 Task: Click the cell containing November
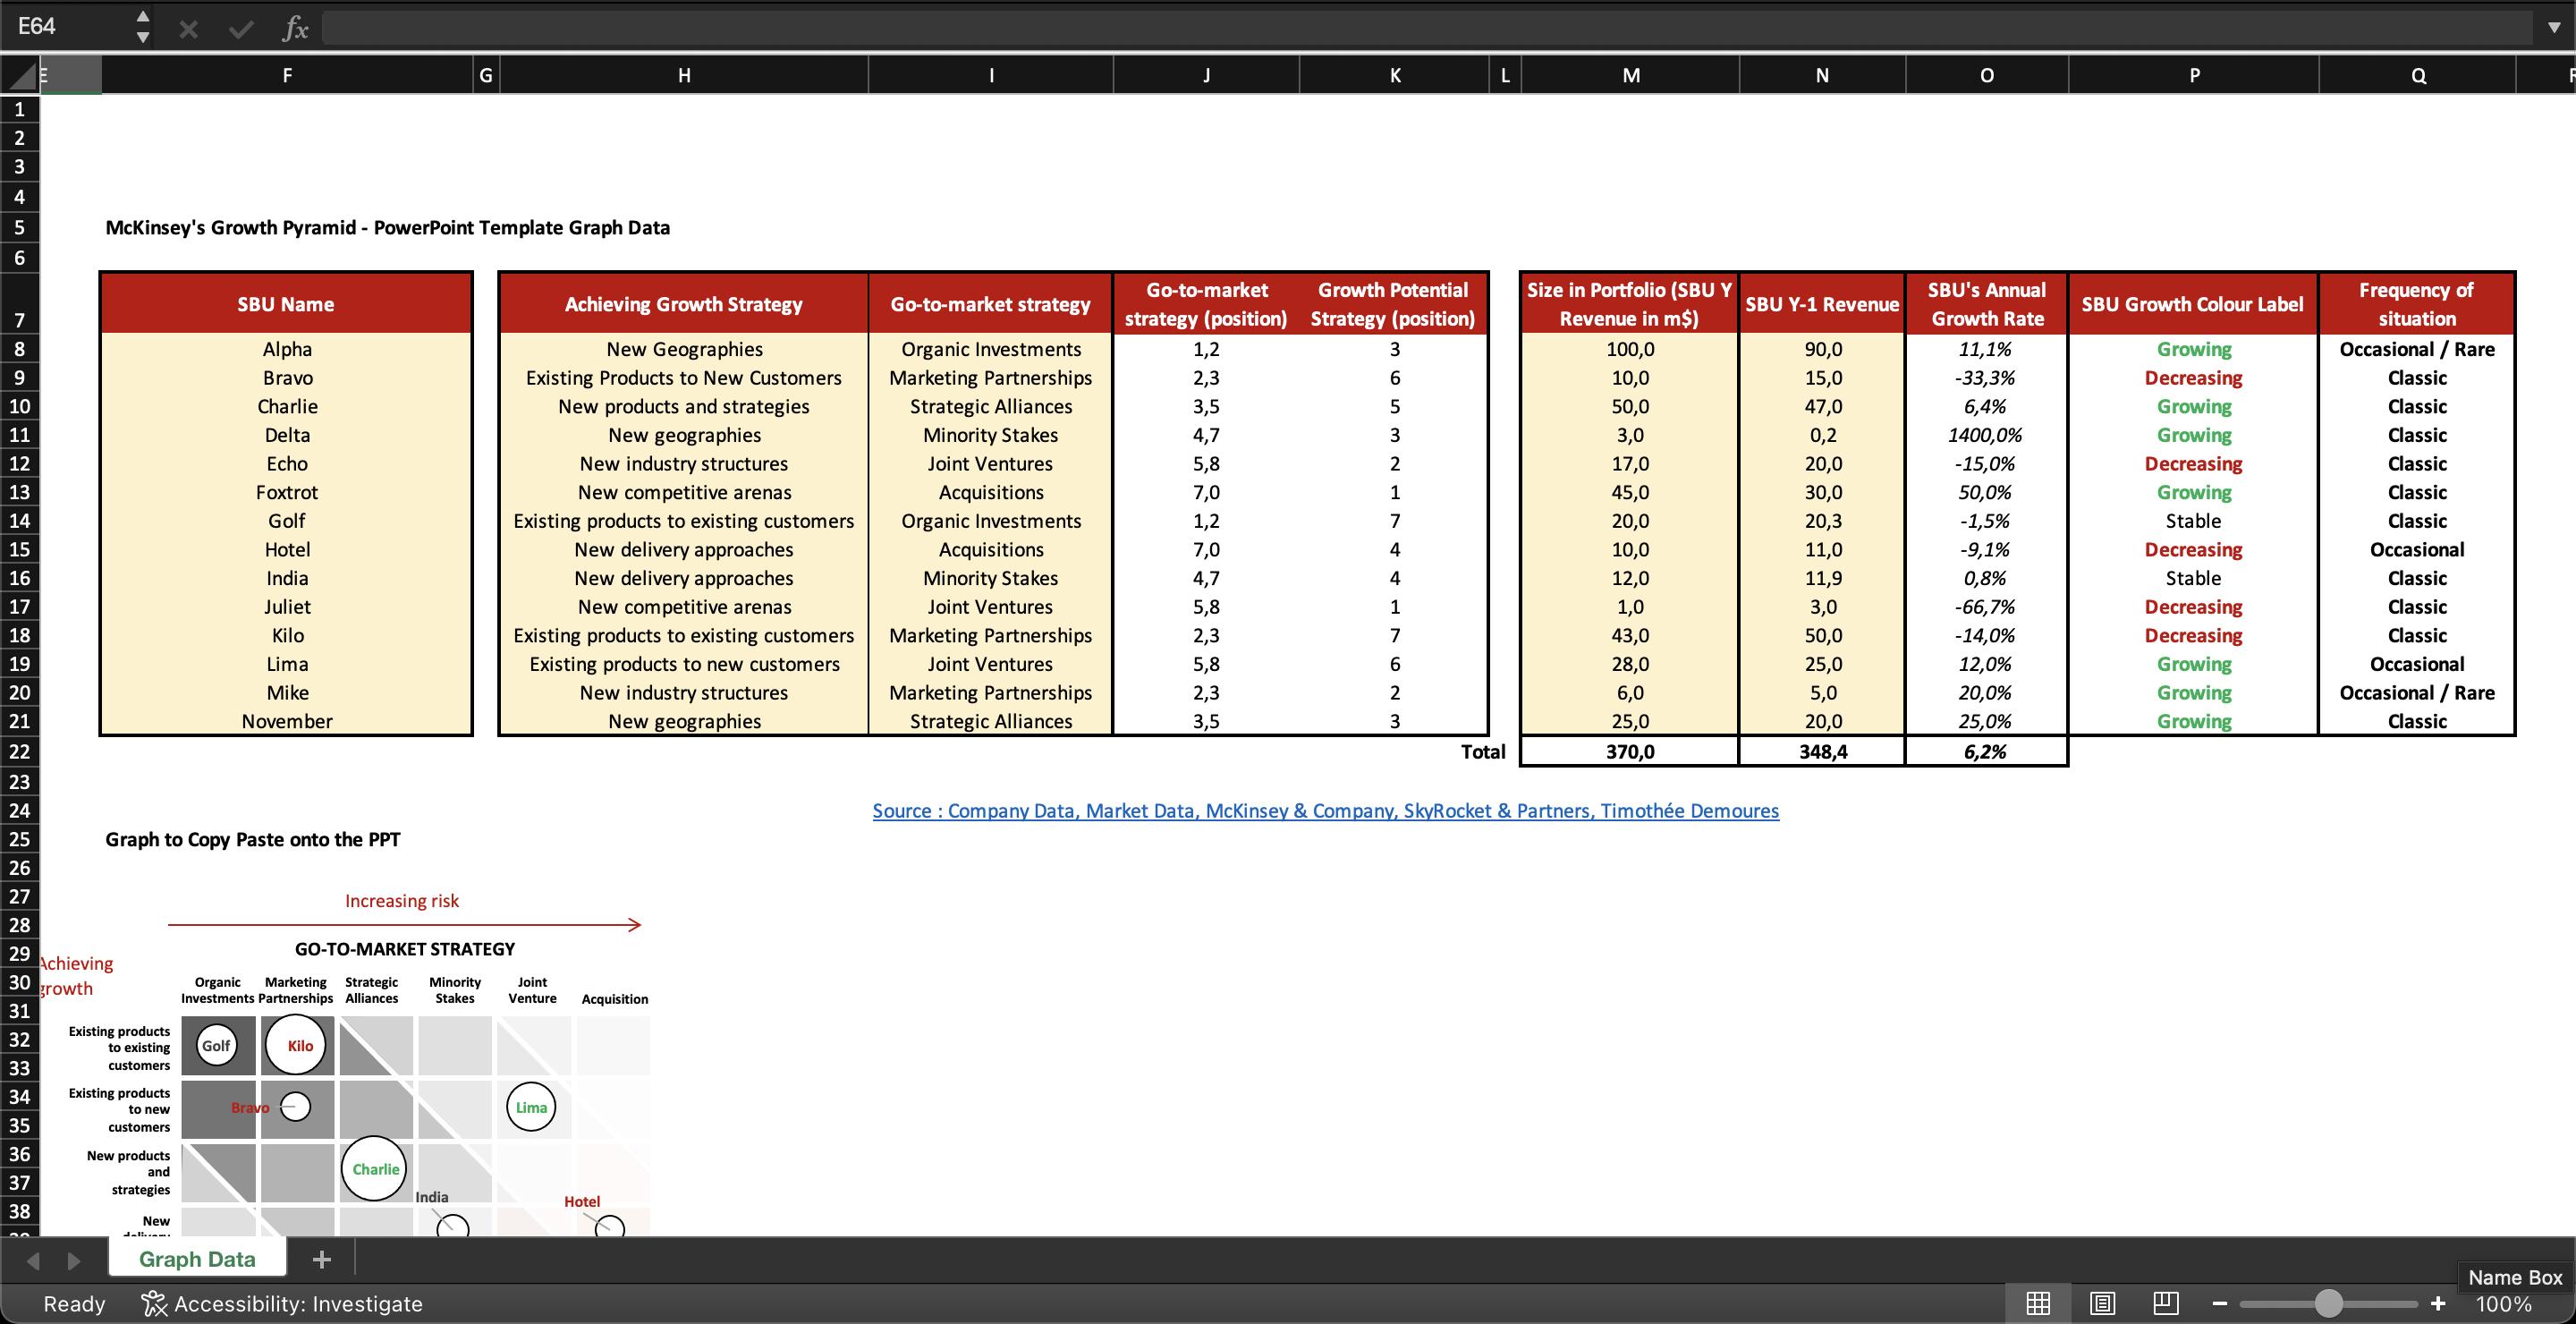[x=287, y=721]
